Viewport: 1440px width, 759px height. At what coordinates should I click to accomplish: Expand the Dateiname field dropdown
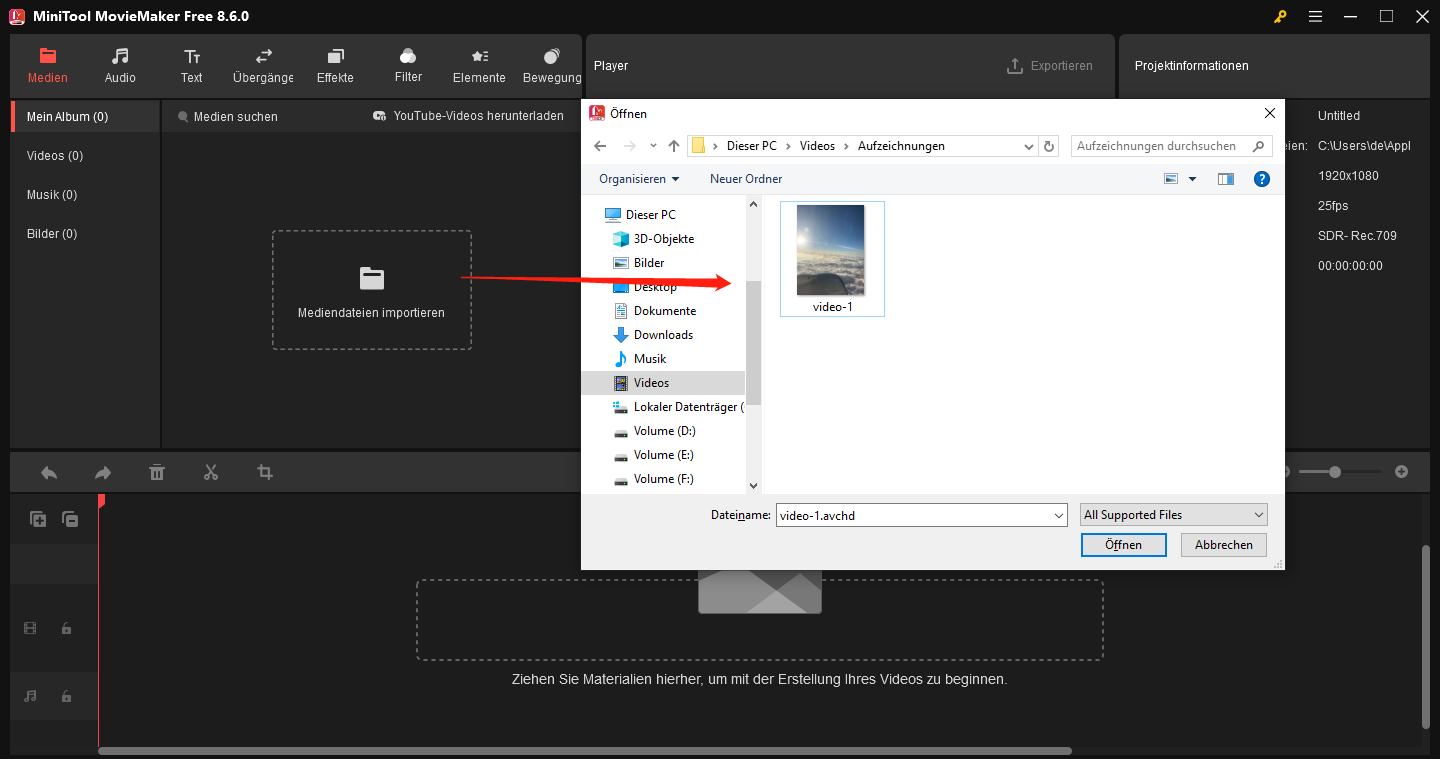1059,514
